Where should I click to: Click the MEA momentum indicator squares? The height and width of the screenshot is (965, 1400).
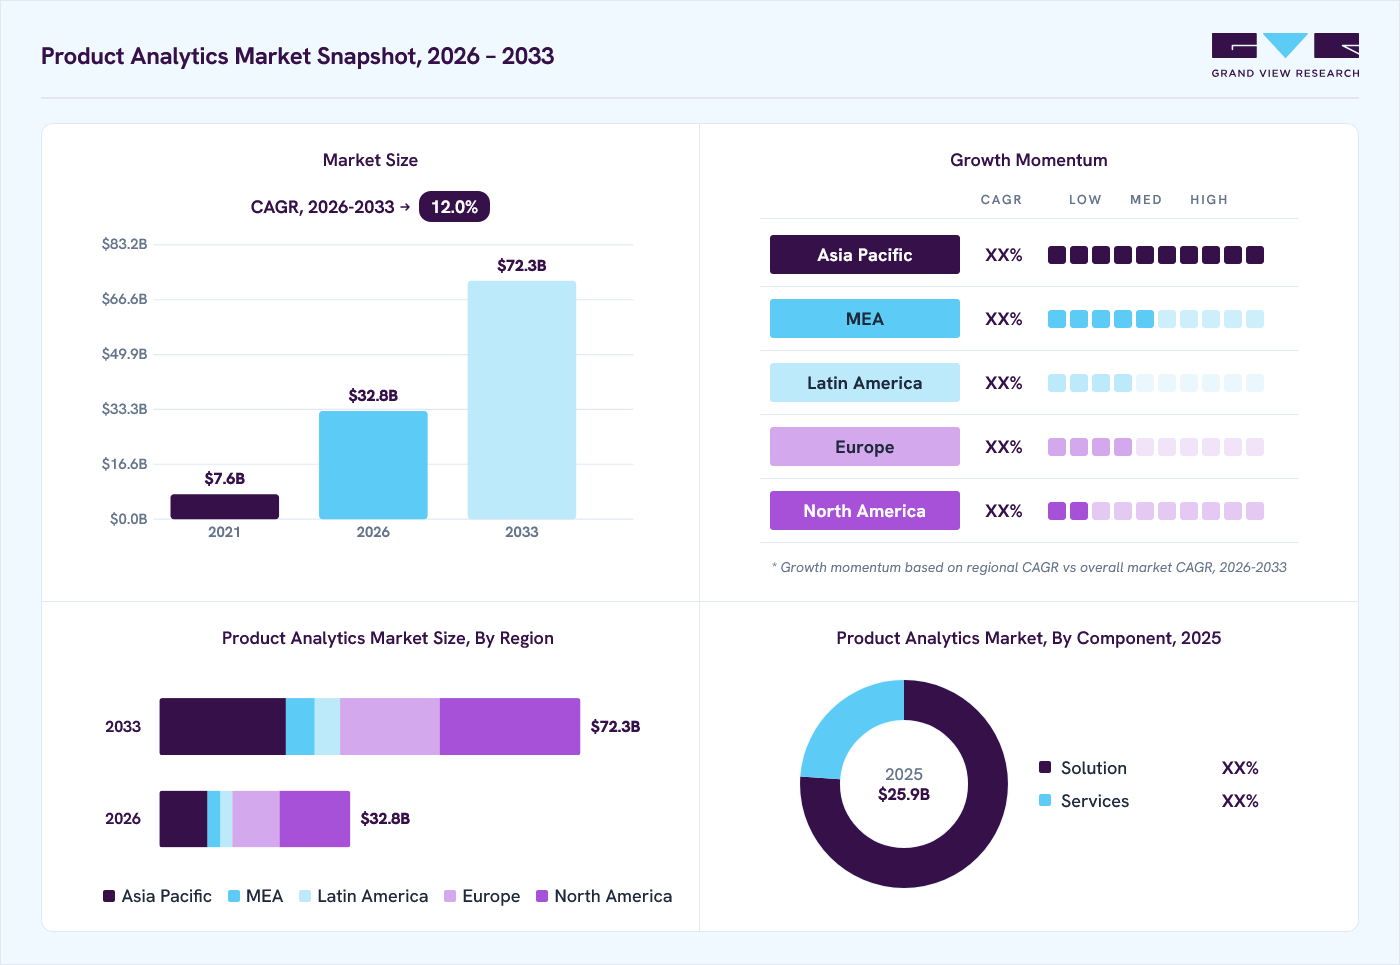(x=1156, y=319)
